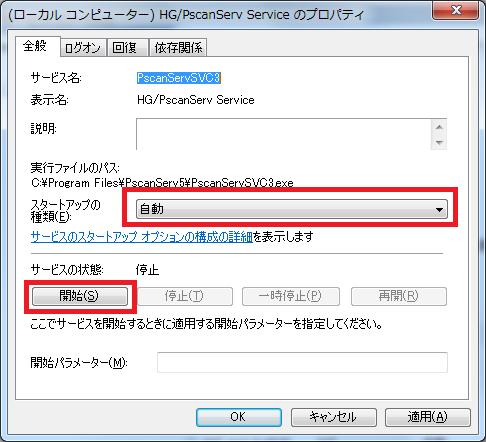The height and width of the screenshot is (442, 486).
Task: Start the service with 開始(S) button
Action: tap(80, 296)
